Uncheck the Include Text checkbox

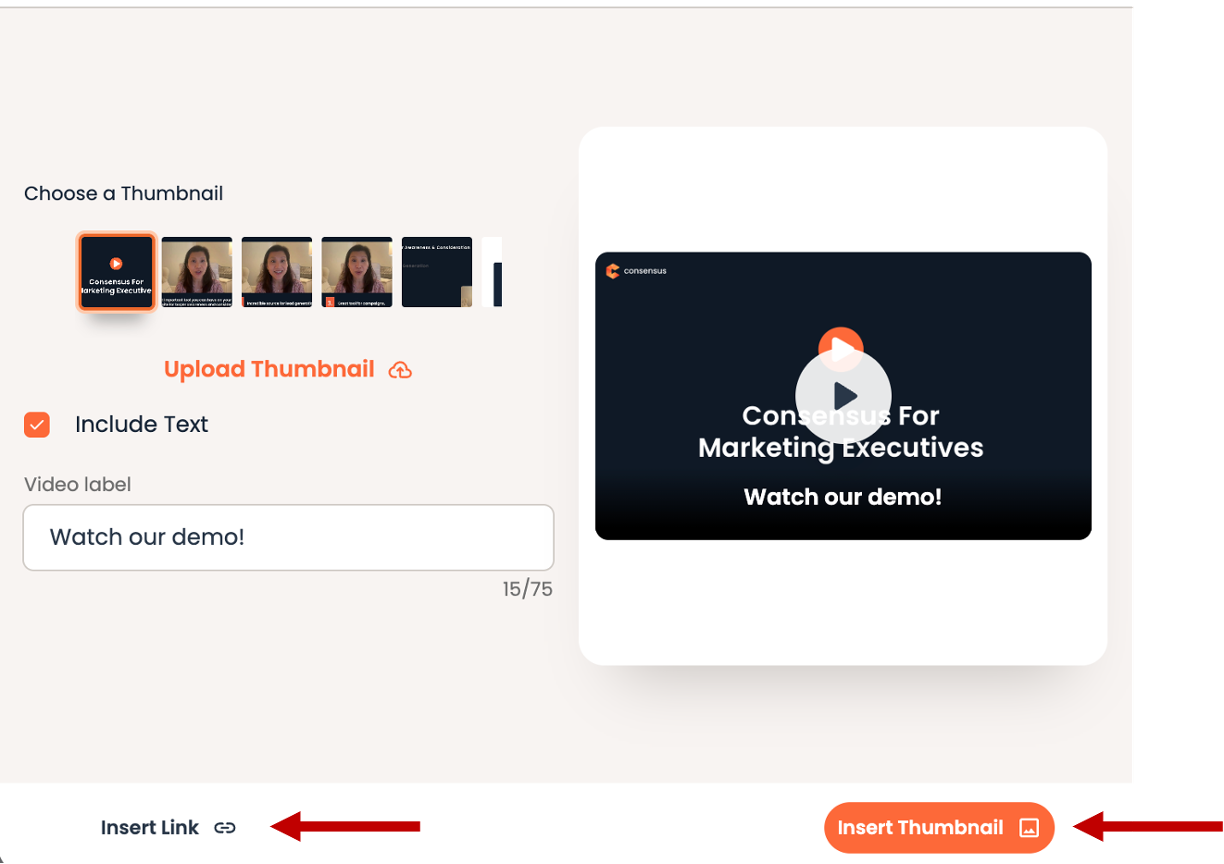tap(37, 425)
